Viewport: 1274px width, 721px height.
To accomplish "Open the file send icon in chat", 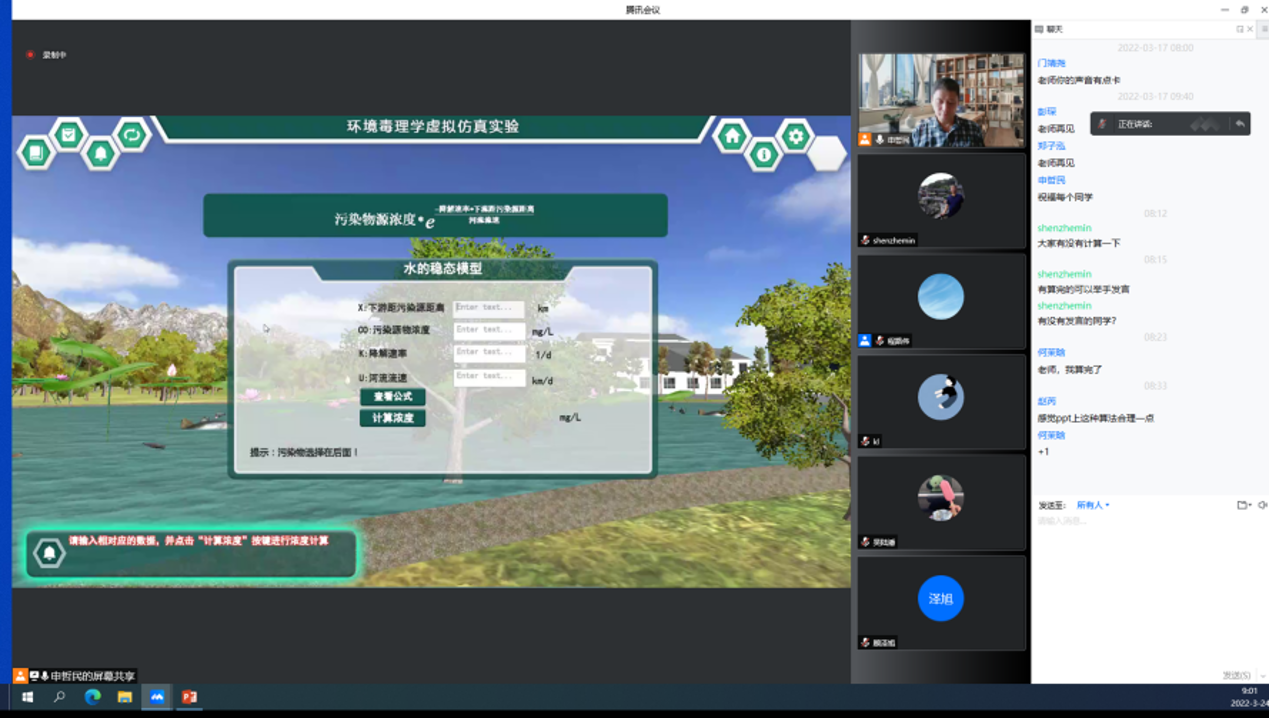I will pyautogui.click(x=1242, y=505).
